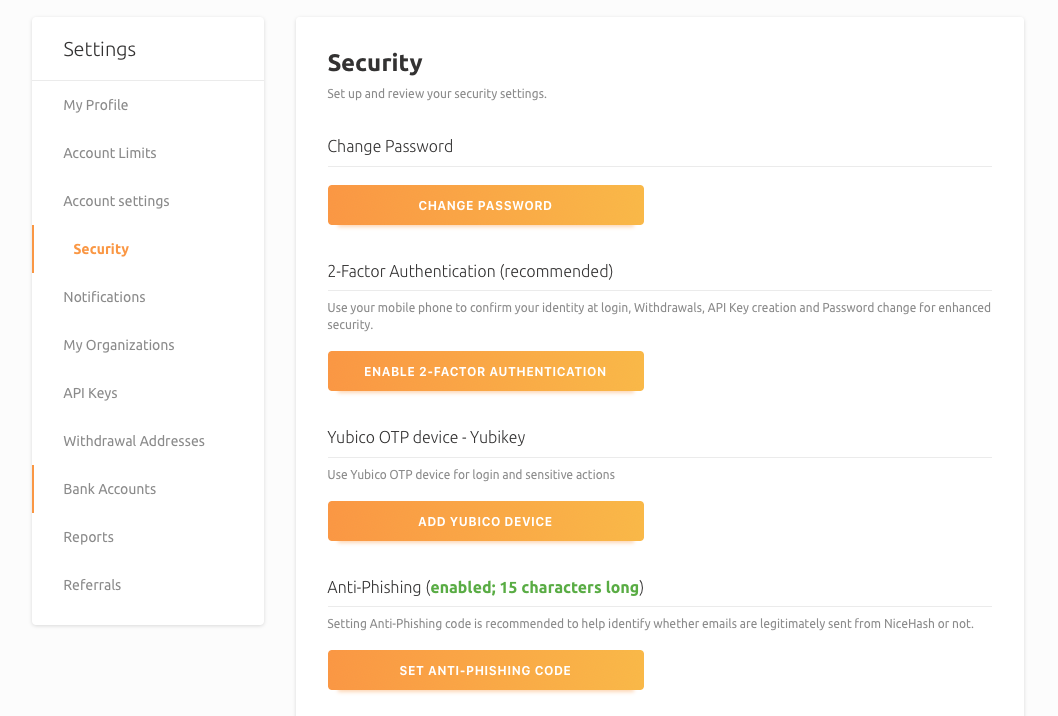Open Notifications settings
1058x716 pixels.
click(x=104, y=297)
